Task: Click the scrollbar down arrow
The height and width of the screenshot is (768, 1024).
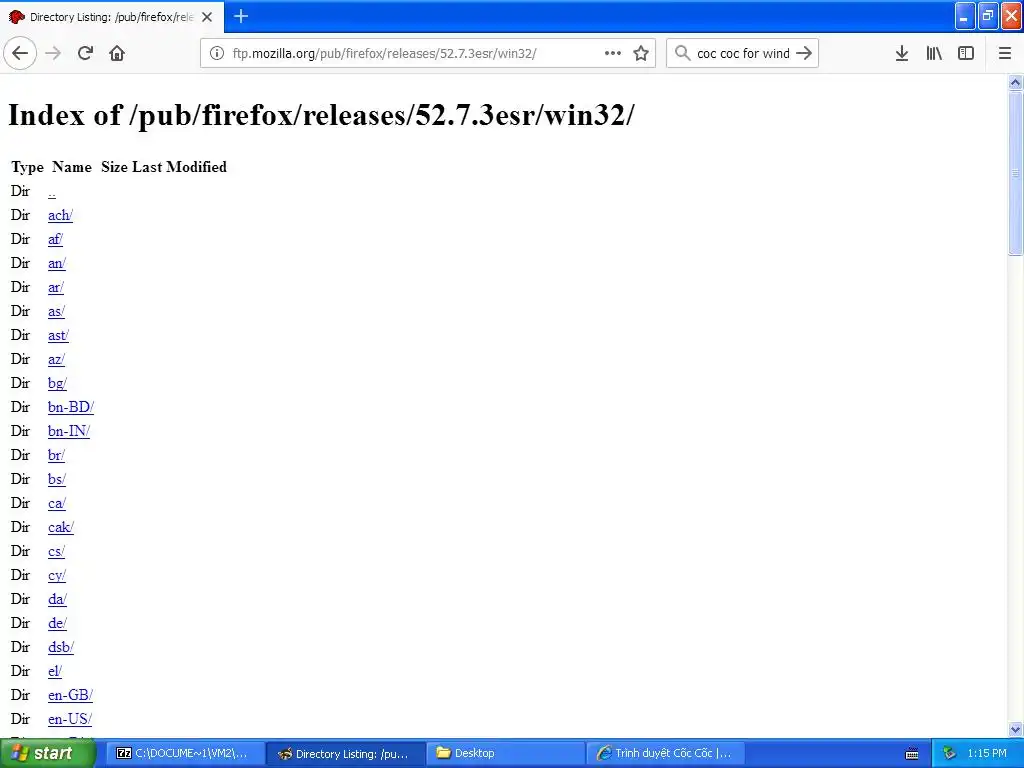Action: point(1015,729)
